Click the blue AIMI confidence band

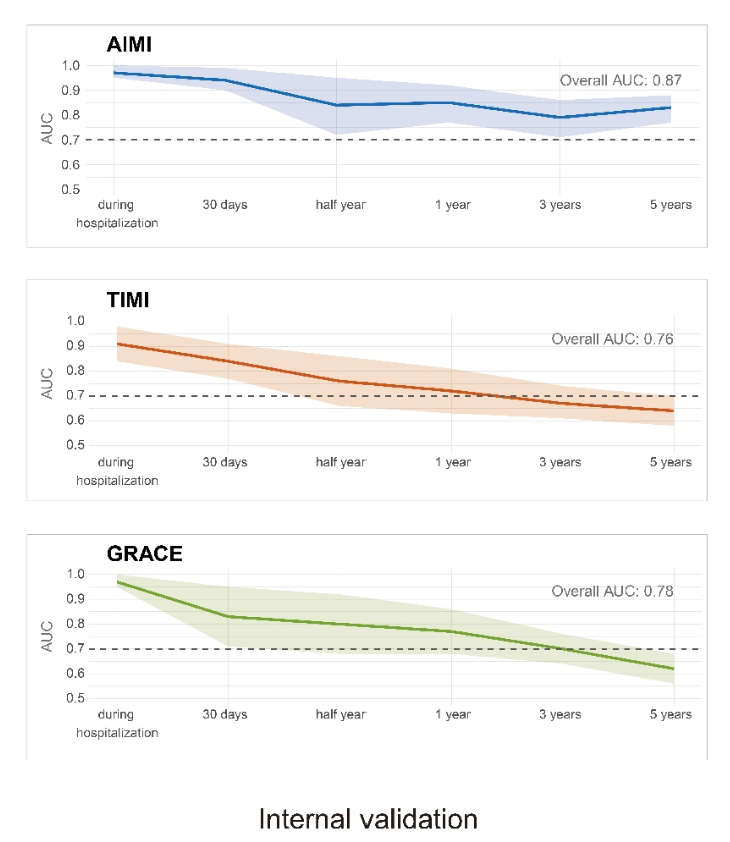(337, 121)
